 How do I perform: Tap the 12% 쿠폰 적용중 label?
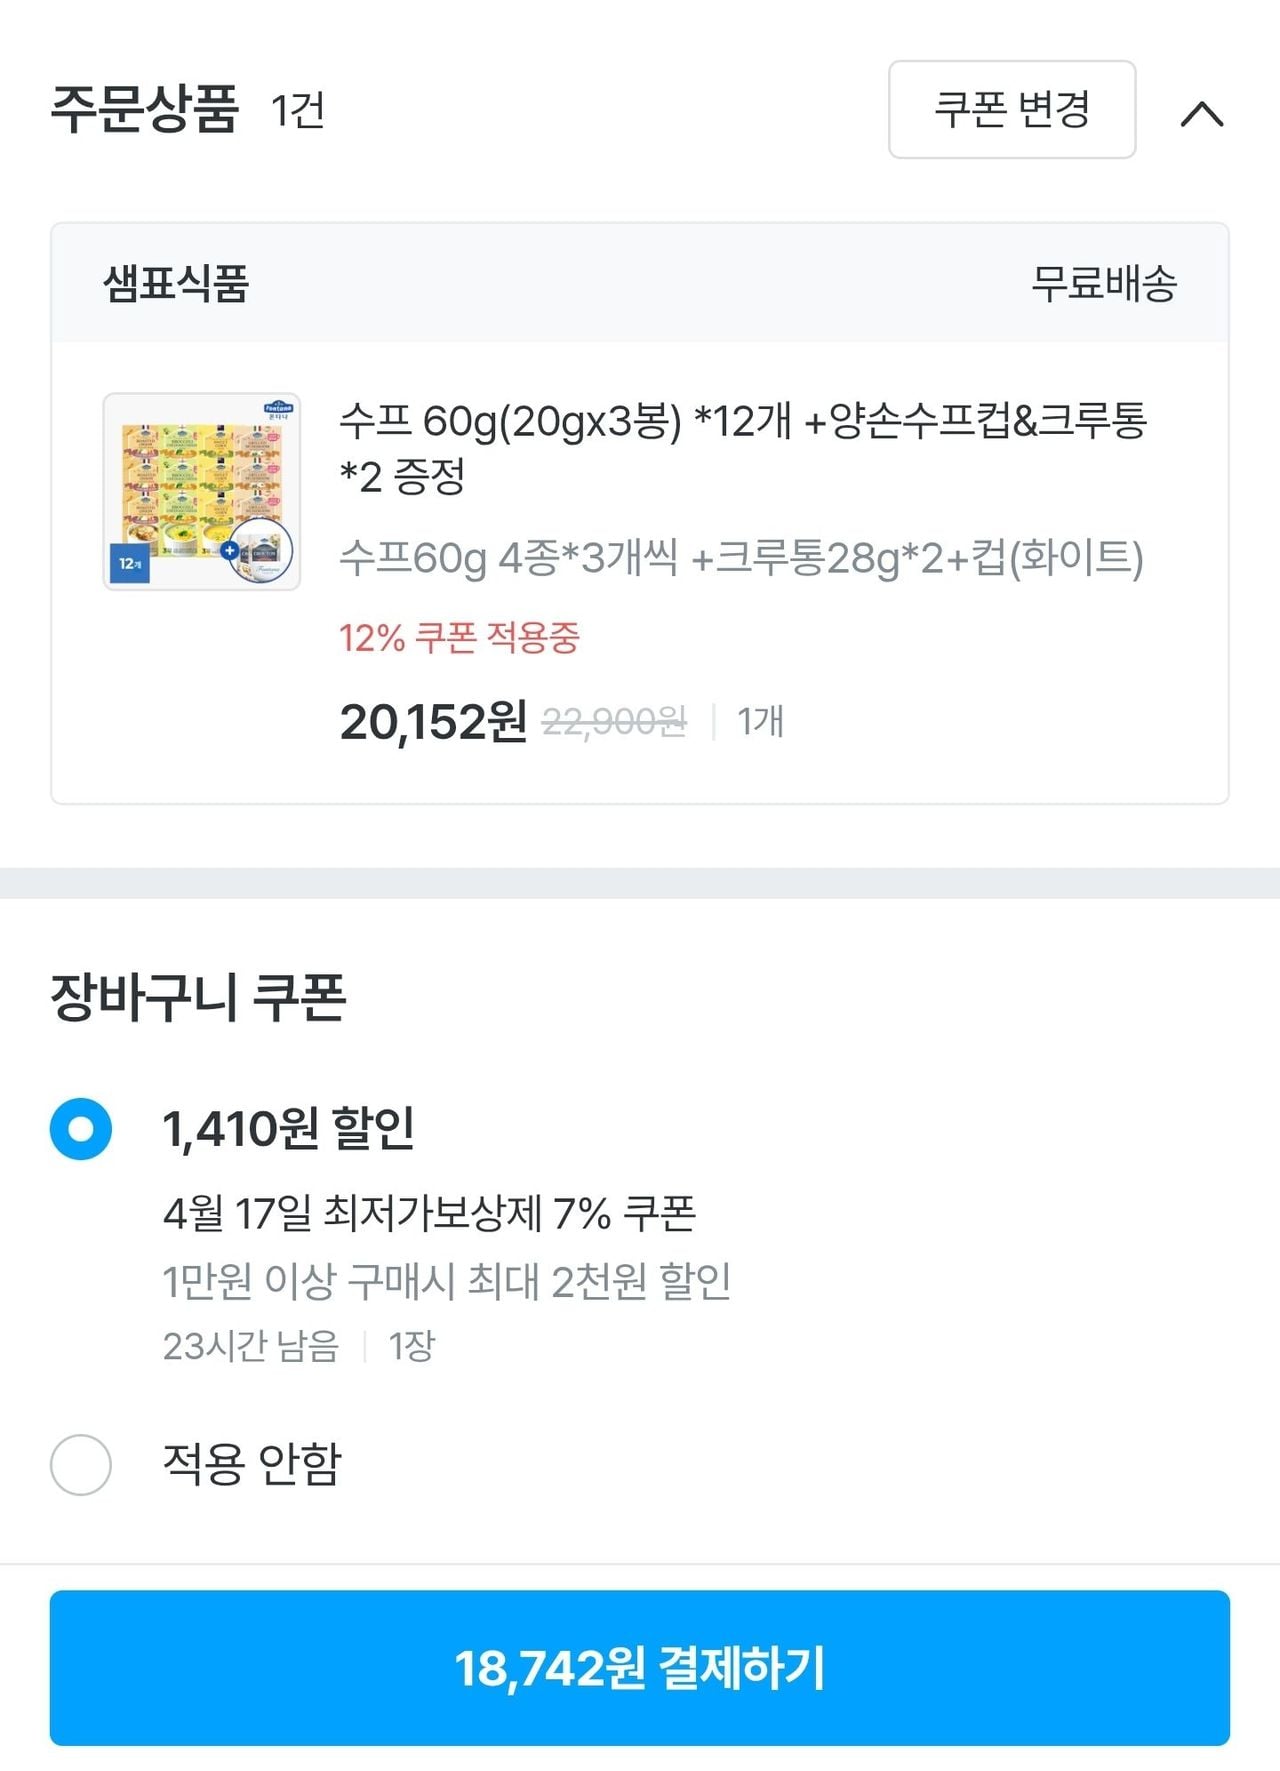click(x=459, y=637)
